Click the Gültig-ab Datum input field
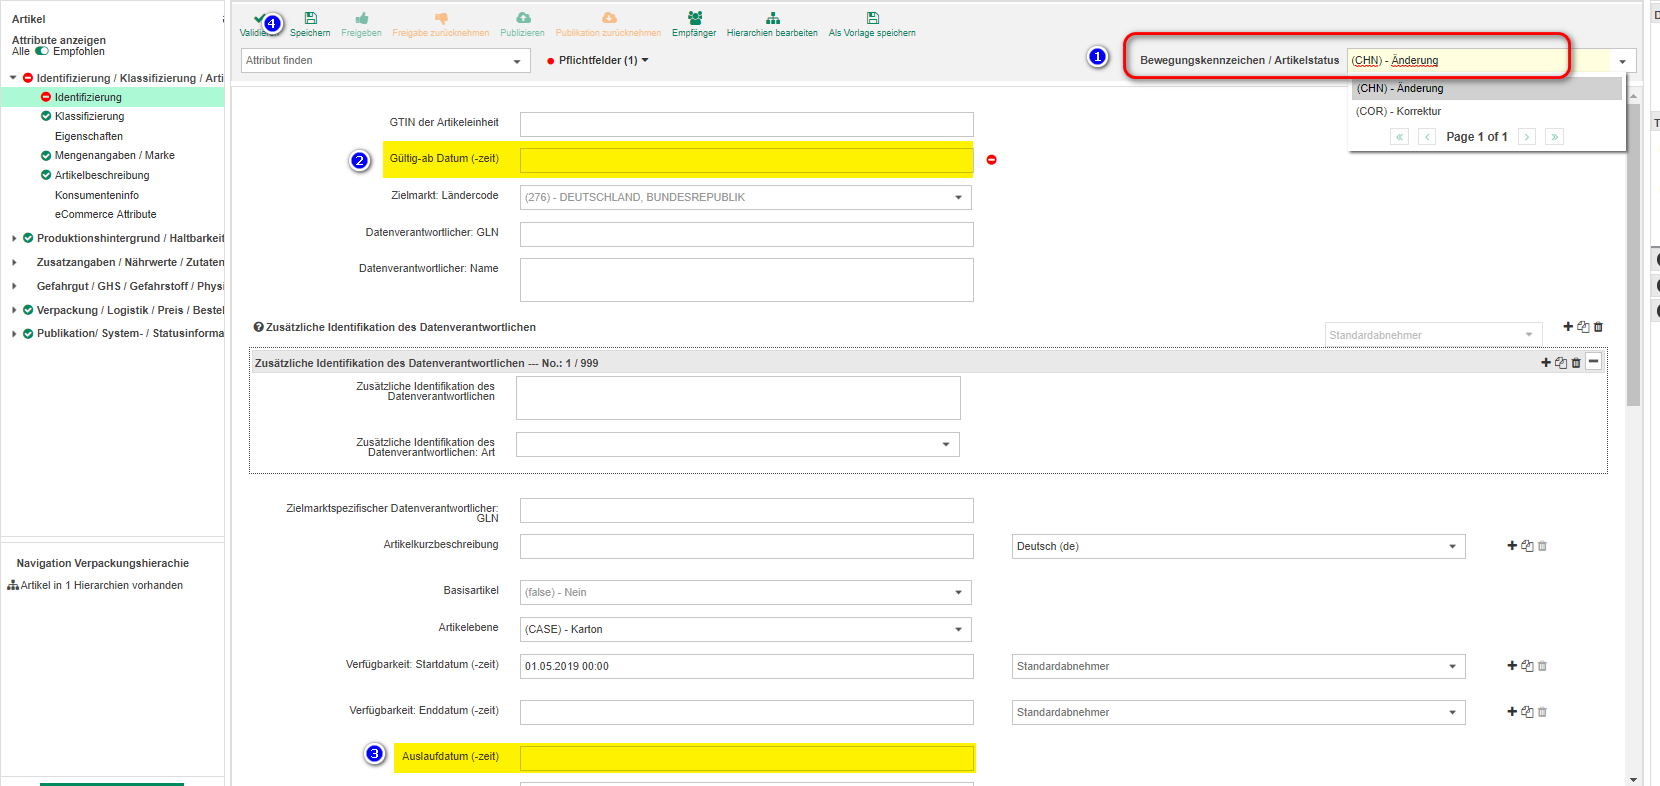1660x786 pixels. [x=746, y=160]
